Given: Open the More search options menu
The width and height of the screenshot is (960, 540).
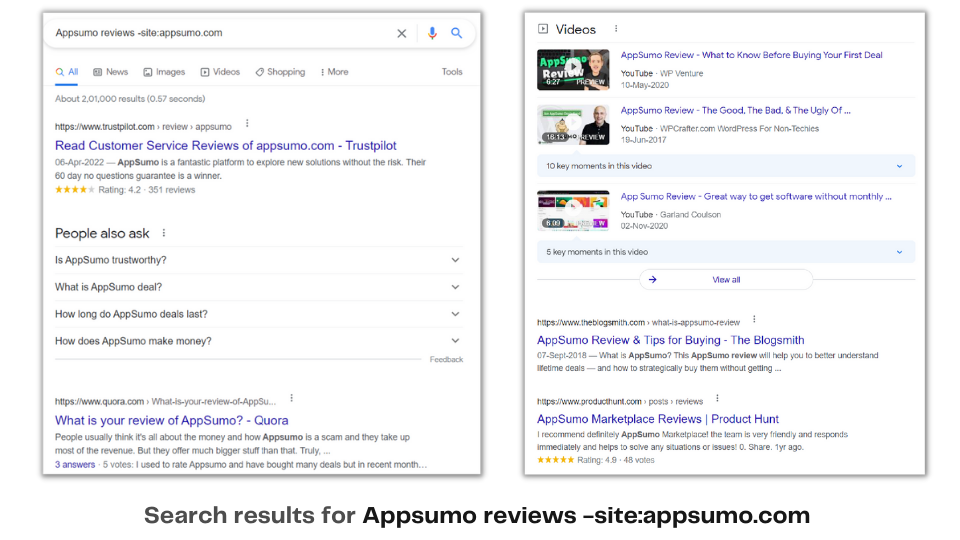Looking at the screenshot, I should (x=334, y=72).
